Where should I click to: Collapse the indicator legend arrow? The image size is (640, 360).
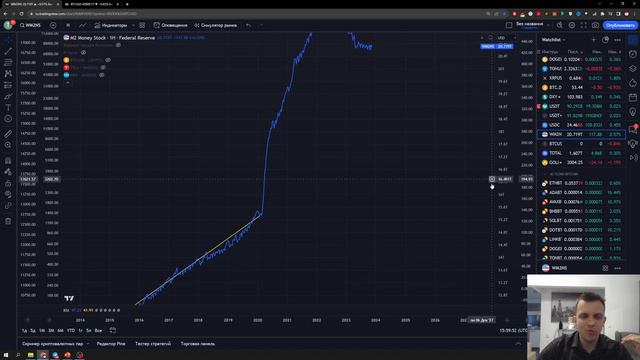click(x=68, y=83)
